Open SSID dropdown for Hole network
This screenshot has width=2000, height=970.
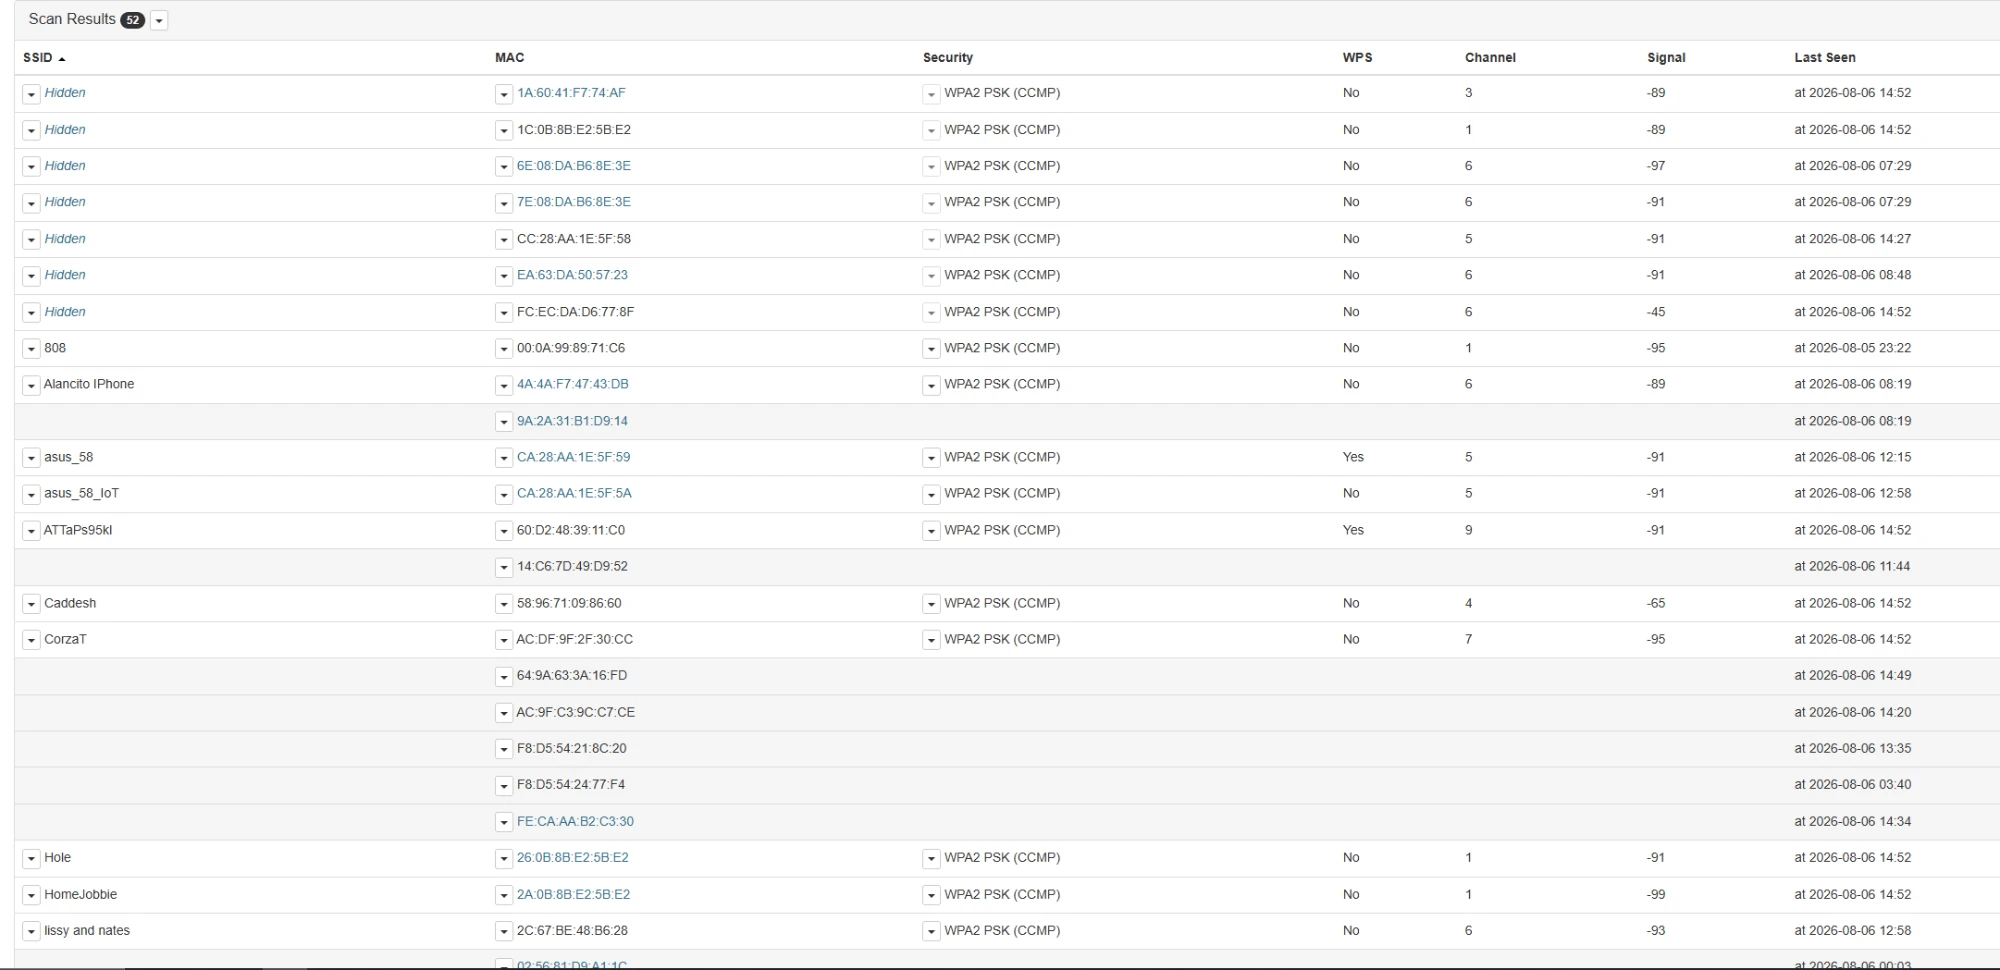31,858
